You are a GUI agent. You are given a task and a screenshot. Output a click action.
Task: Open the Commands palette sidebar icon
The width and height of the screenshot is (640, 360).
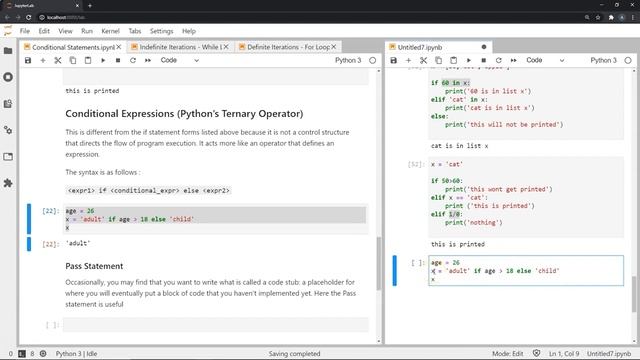click(x=8, y=104)
